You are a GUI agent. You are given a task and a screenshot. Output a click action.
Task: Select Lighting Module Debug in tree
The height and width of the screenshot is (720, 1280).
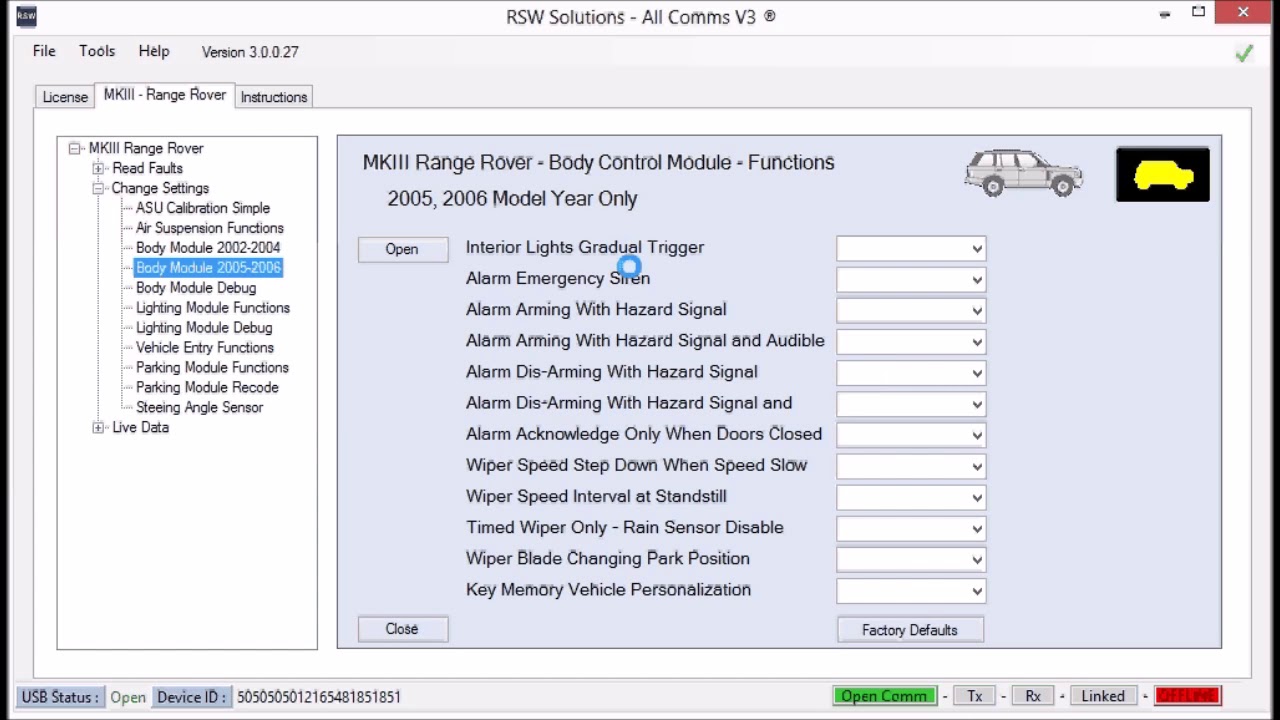click(x=204, y=328)
